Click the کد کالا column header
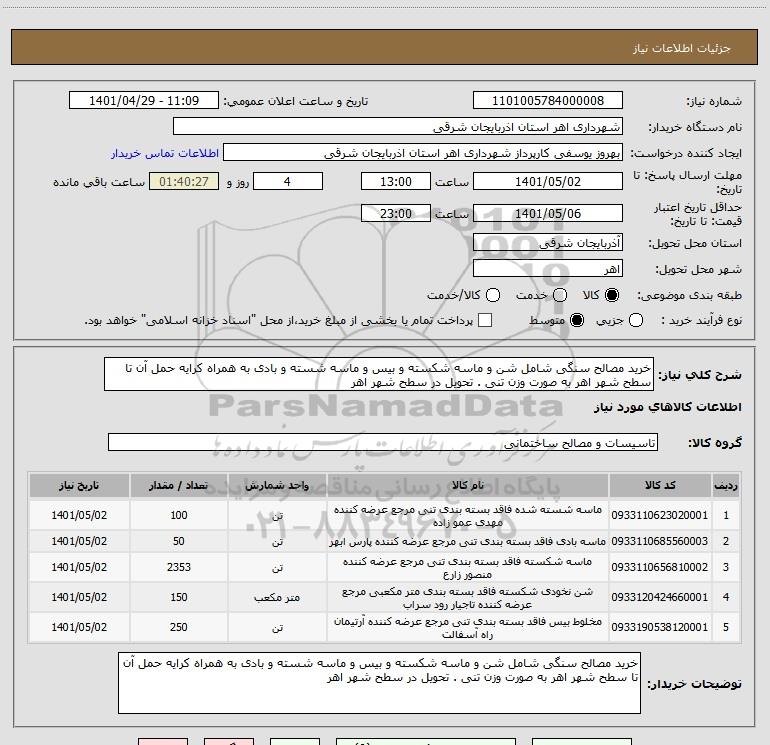Viewport: 770px width, 745px height. tap(660, 485)
